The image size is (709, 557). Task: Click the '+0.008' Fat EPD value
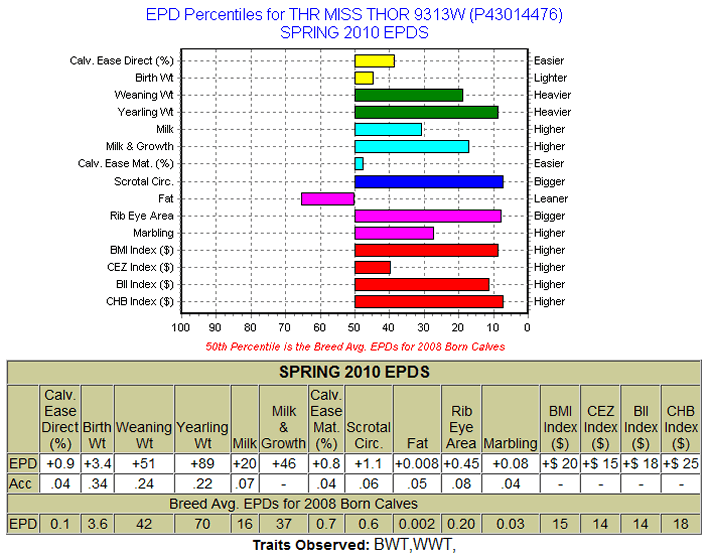tap(417, 464)
